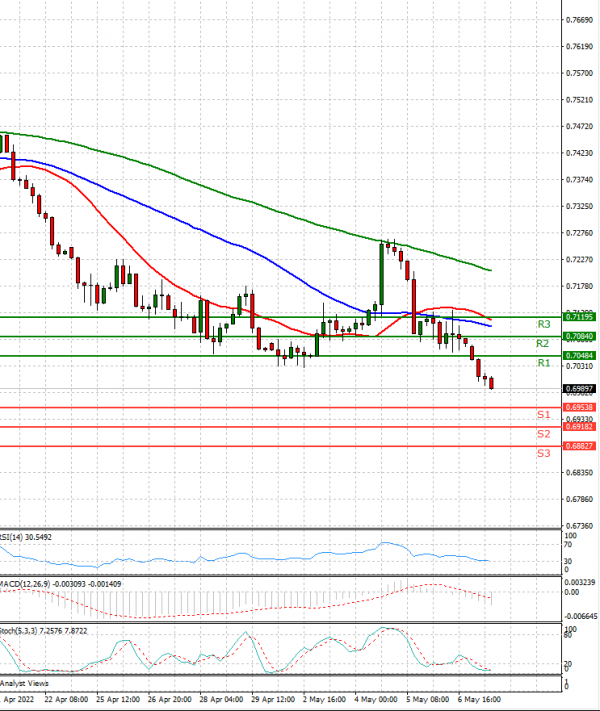Click the Analyst Views label
This screenshot has width=600, height=711.
pos(24,683)
